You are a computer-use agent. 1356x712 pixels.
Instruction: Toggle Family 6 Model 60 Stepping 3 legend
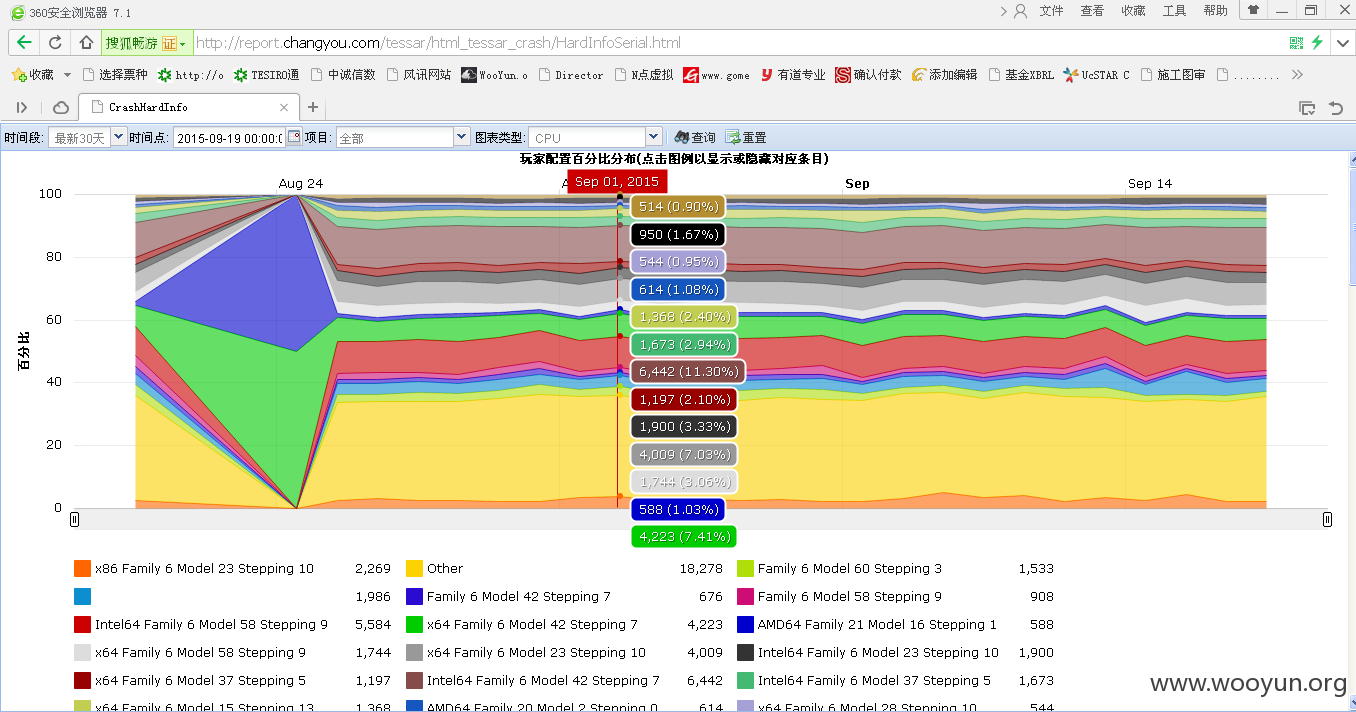840,568
